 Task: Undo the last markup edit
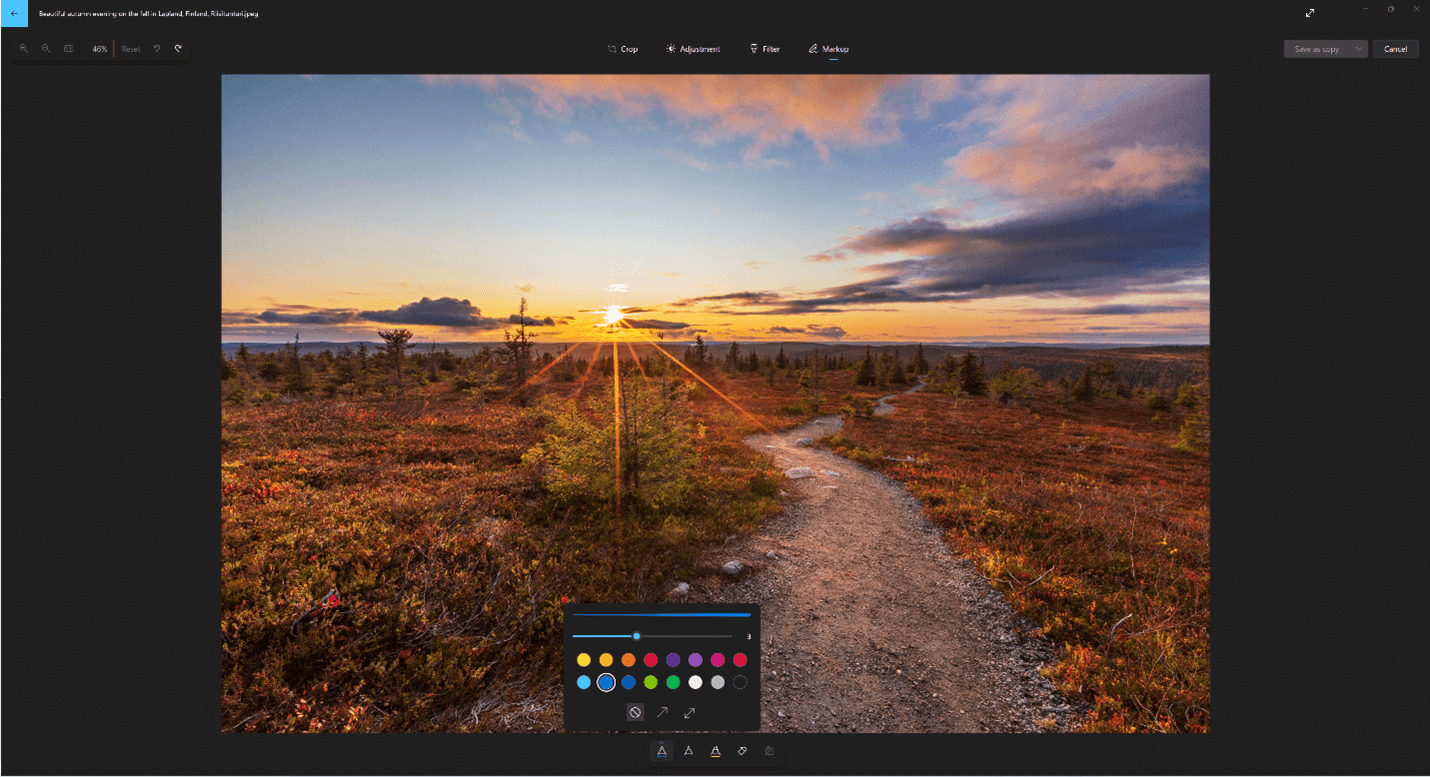click(x=157, y=48)
